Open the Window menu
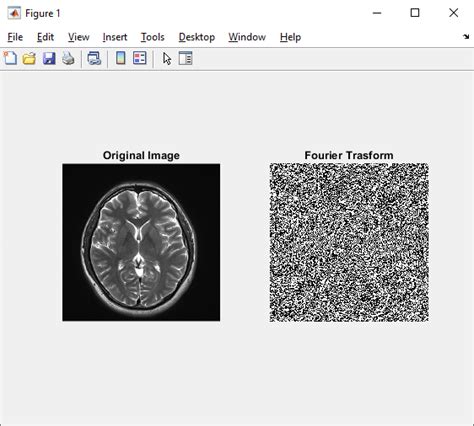The image size is (474, 426). pos(247,37)
